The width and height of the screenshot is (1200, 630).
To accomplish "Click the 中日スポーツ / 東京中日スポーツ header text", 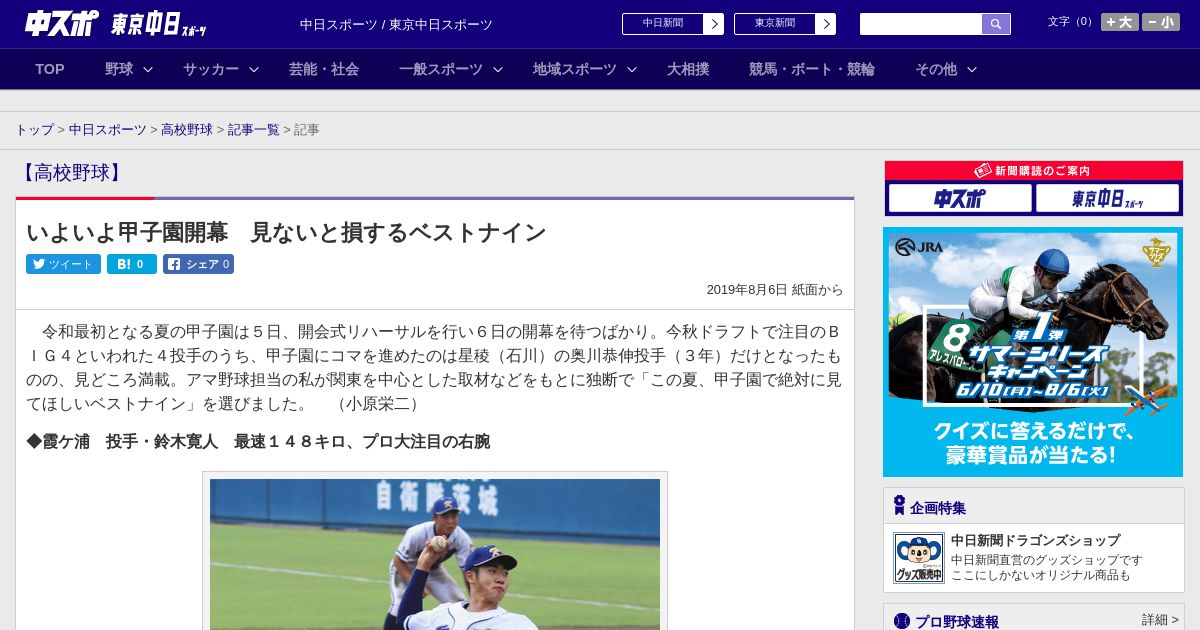I will 396,25.
